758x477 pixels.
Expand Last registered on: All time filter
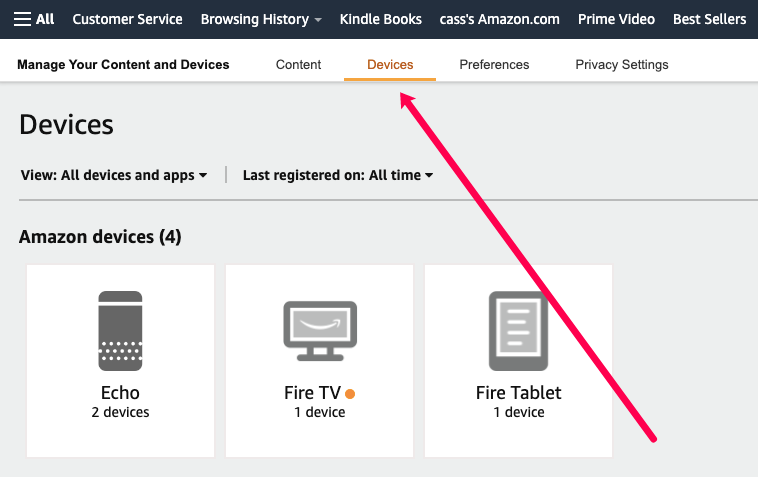[338, 175]
